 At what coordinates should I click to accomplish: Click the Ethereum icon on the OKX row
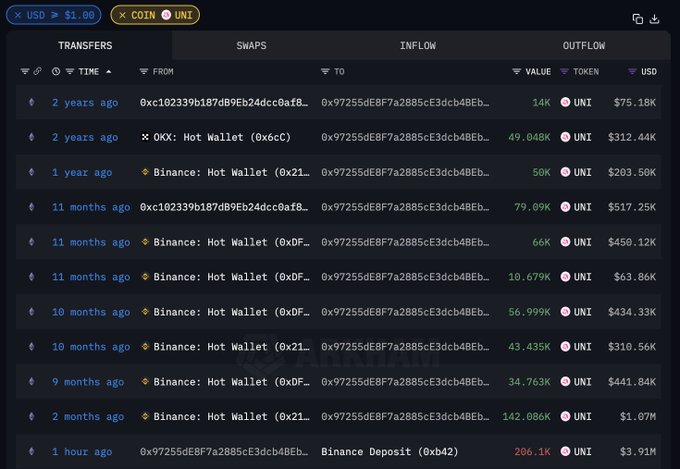[x=31, y=137]
